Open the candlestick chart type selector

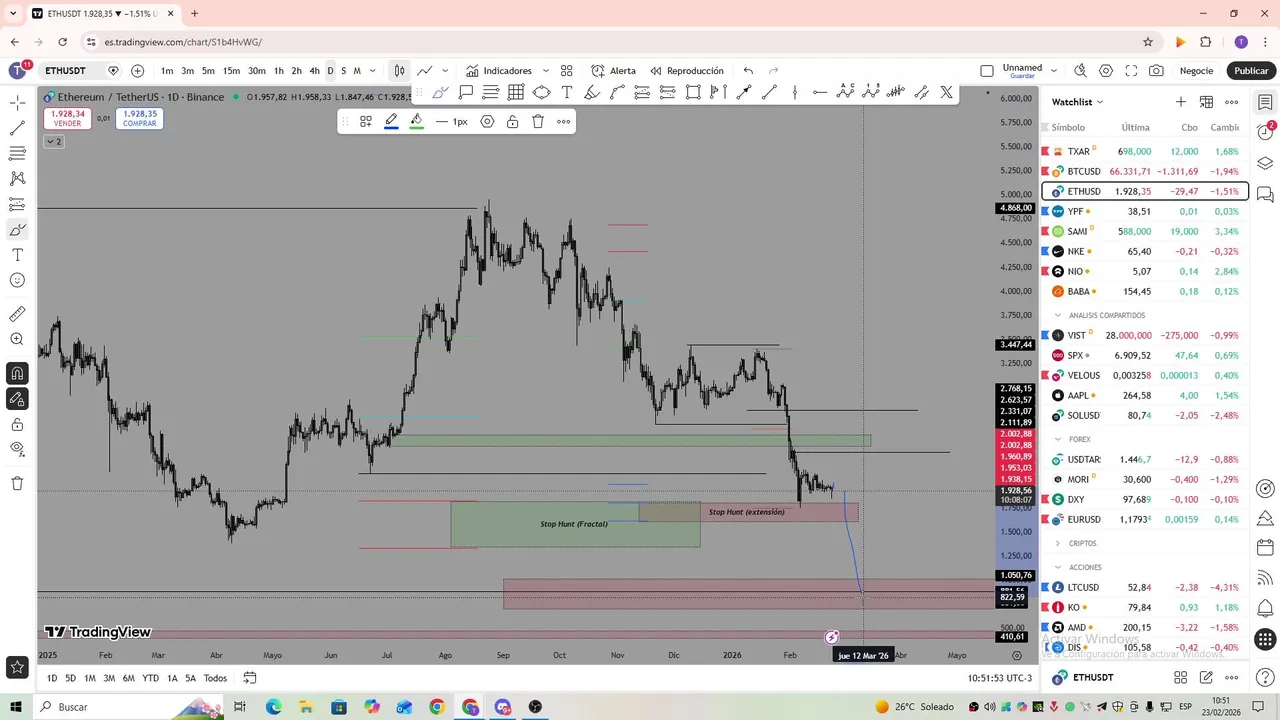point(399,71)
